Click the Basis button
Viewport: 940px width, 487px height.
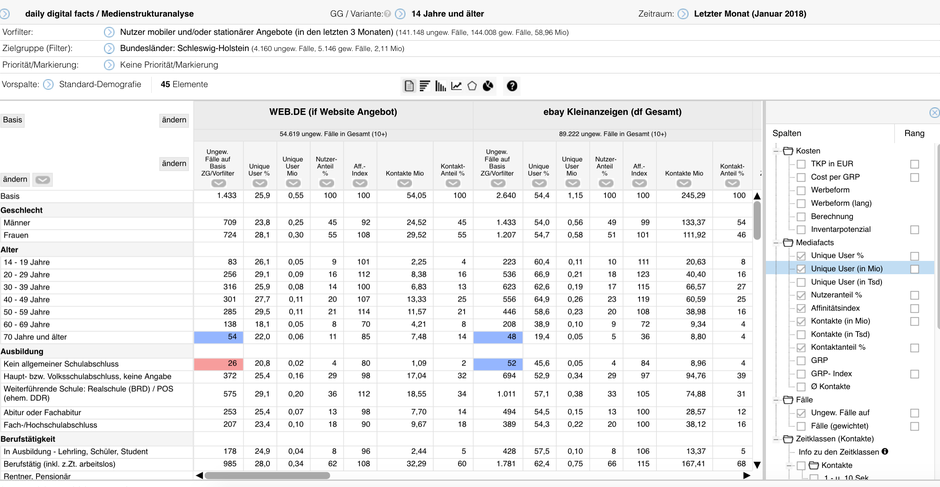point(13,120)
